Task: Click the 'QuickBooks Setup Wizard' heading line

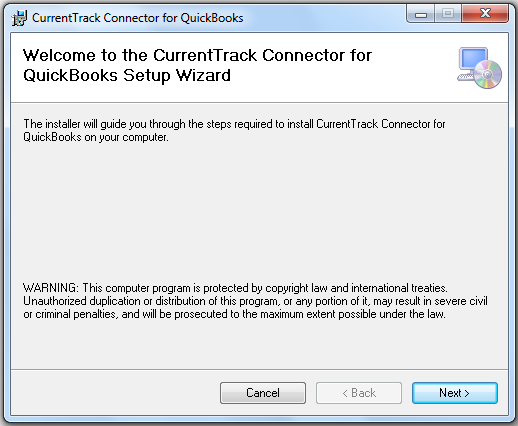Action: coord(127,75)
